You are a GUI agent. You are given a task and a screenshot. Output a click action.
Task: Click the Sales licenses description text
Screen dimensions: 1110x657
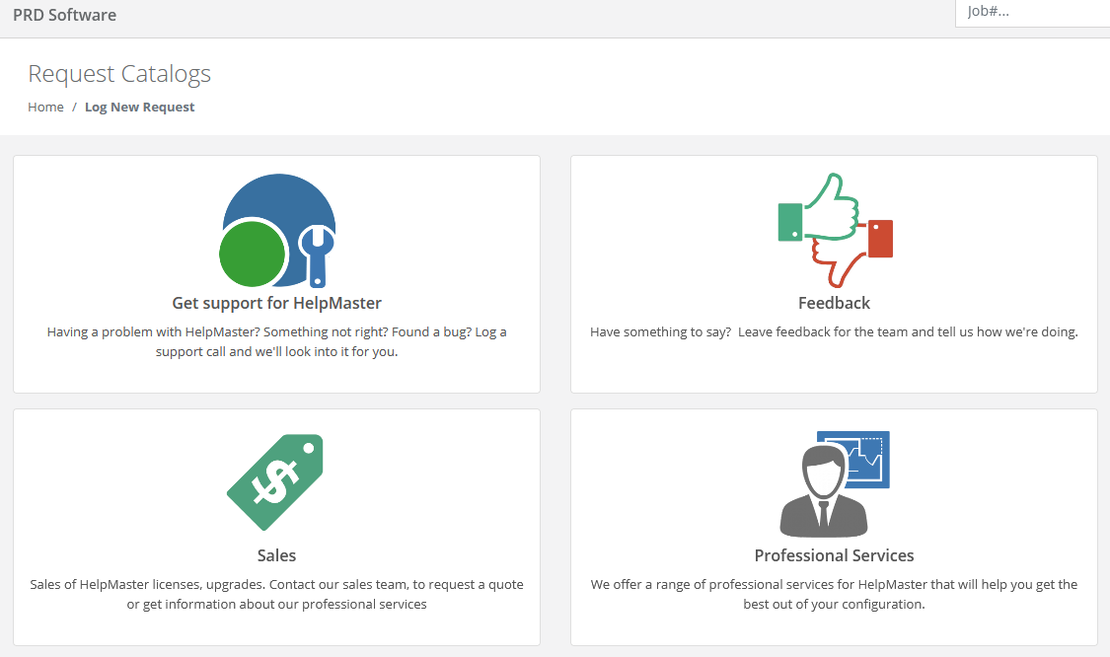tap(277, 594)
